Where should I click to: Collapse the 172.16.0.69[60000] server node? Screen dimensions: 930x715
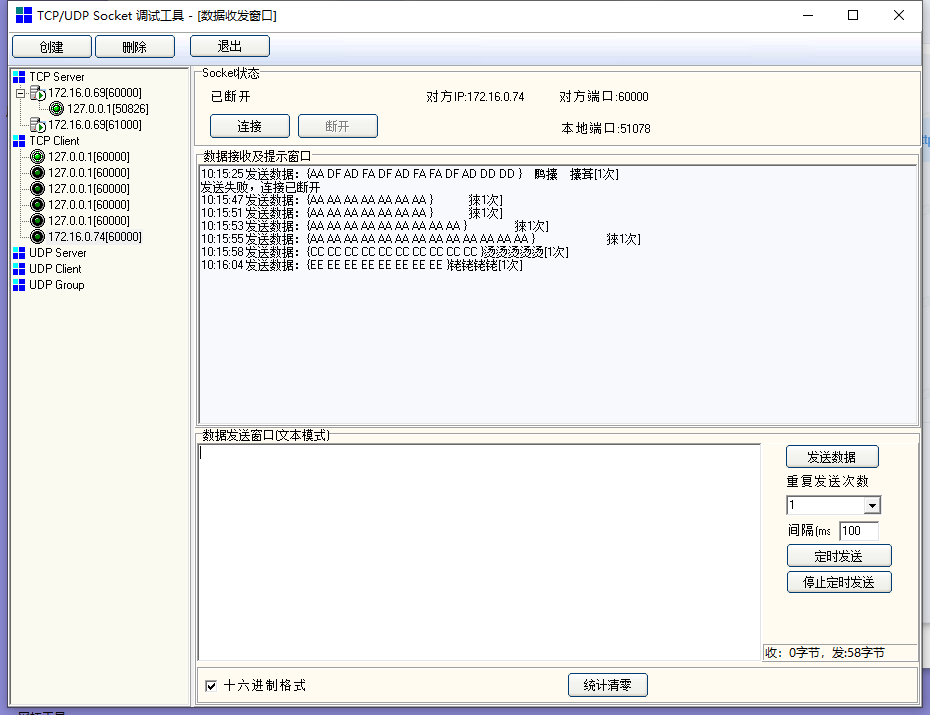(x=20, y=93)
